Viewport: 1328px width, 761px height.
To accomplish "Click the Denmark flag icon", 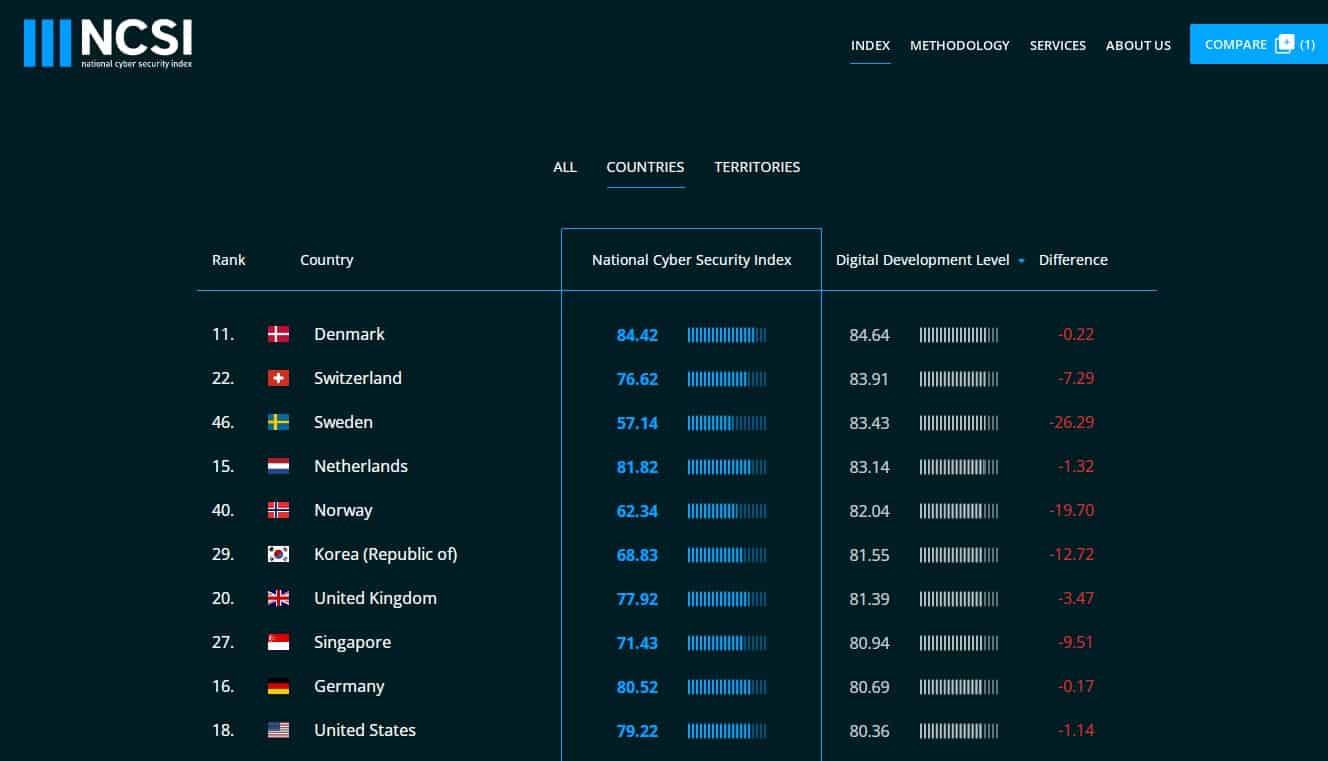I will click(x=278, y=334).
